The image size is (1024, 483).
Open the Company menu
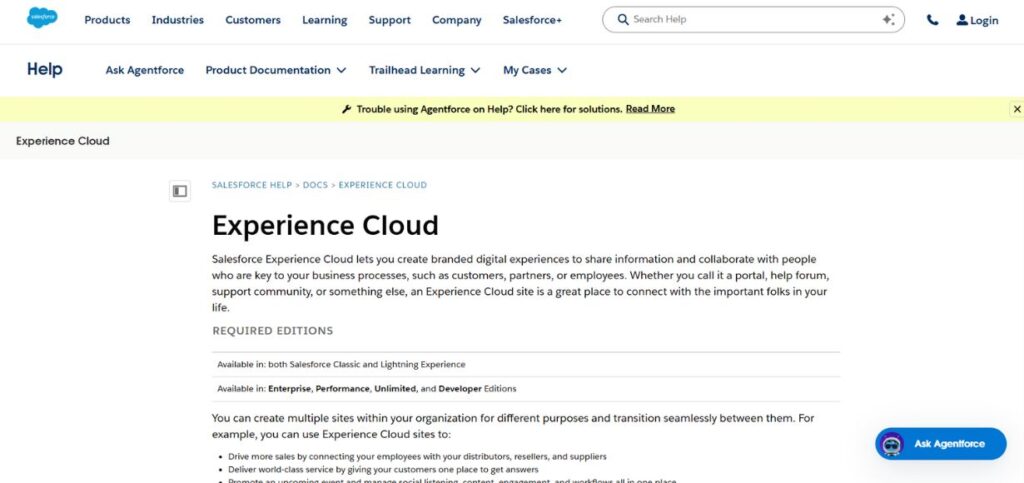456,20
